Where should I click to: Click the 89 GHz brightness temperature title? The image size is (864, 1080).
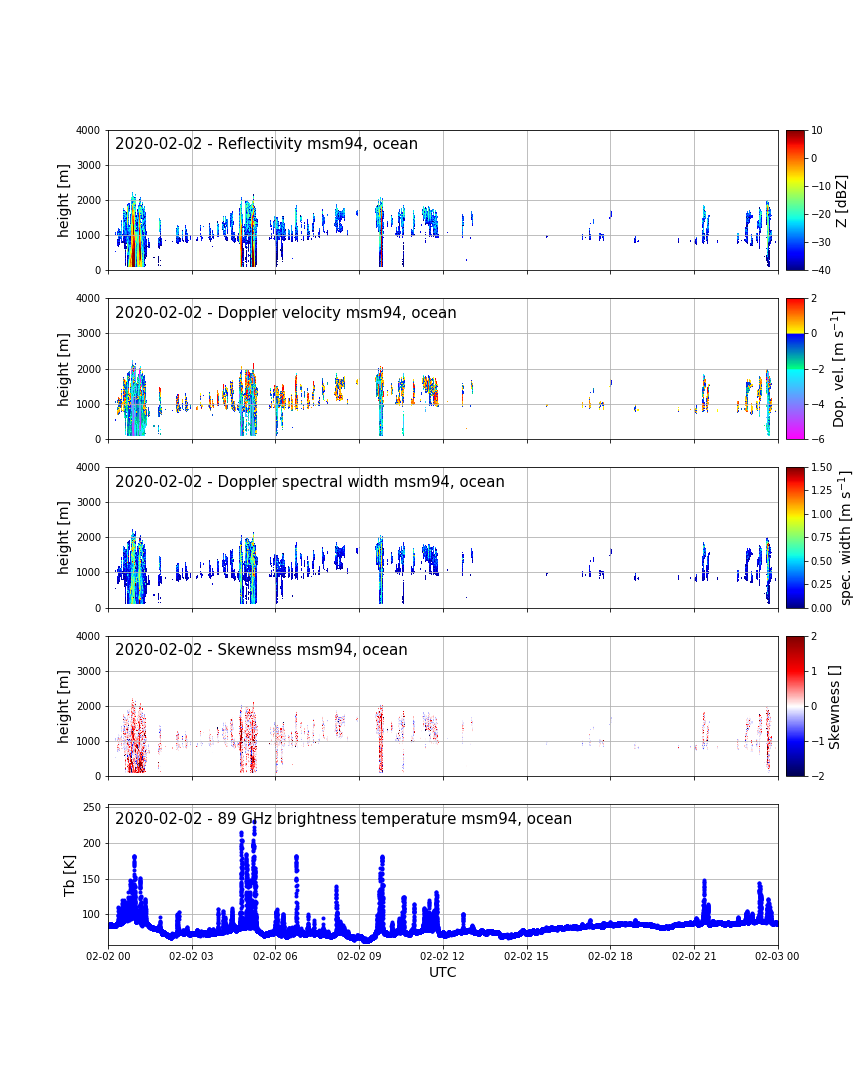343,819
